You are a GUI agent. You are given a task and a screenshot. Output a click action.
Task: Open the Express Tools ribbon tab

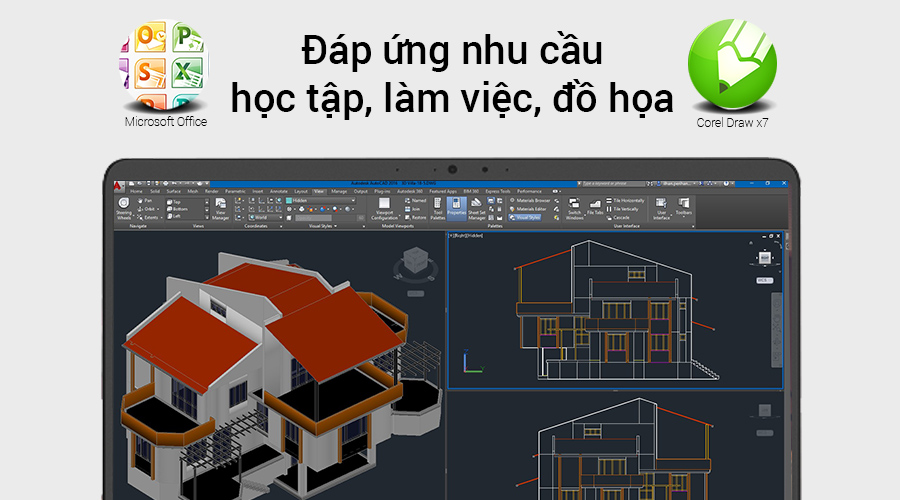[498, 191]
